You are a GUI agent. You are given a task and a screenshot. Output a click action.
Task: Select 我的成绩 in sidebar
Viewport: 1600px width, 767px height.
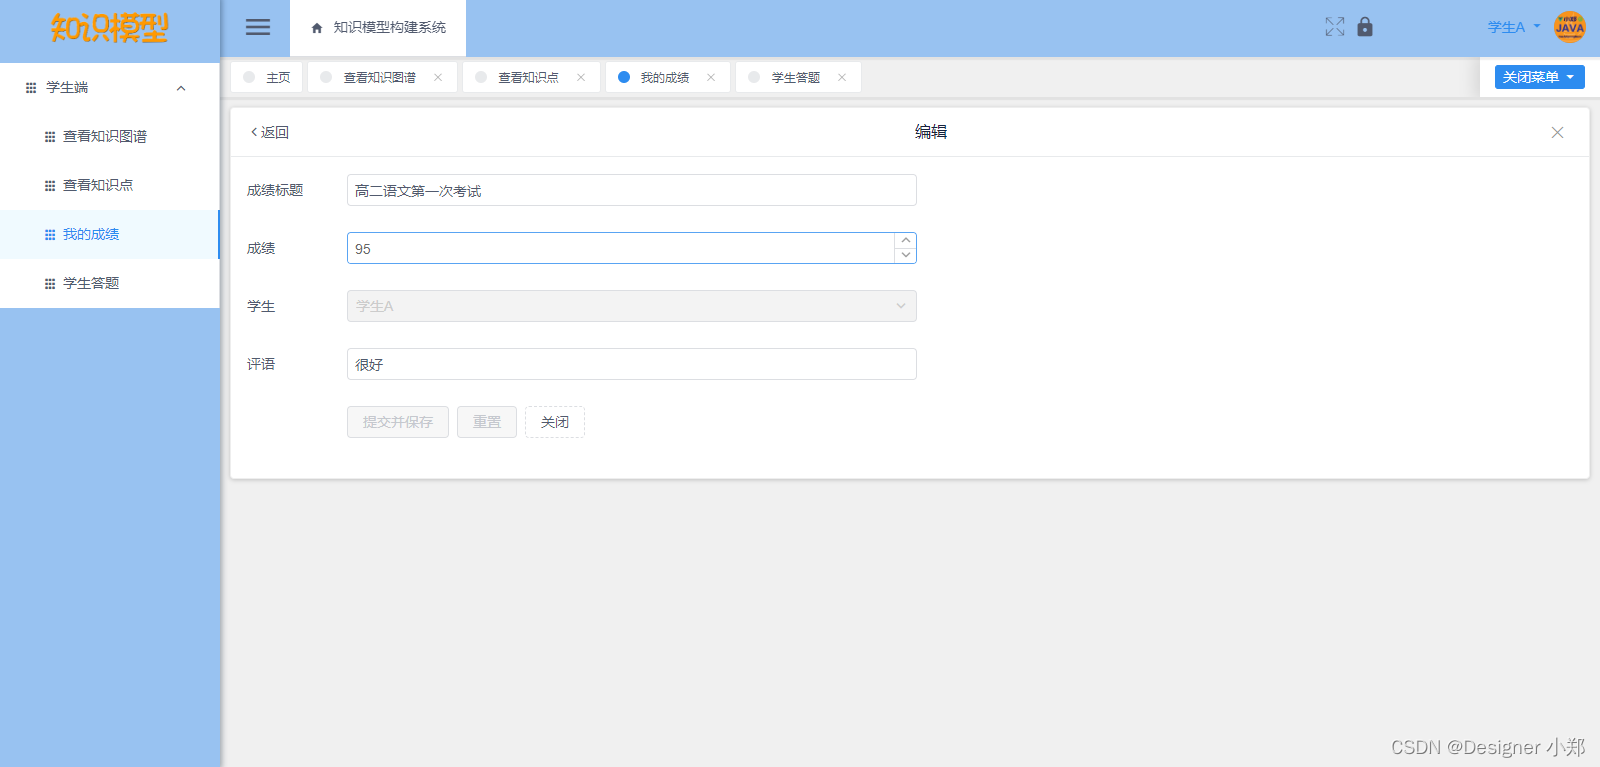(x=109, y=235)
